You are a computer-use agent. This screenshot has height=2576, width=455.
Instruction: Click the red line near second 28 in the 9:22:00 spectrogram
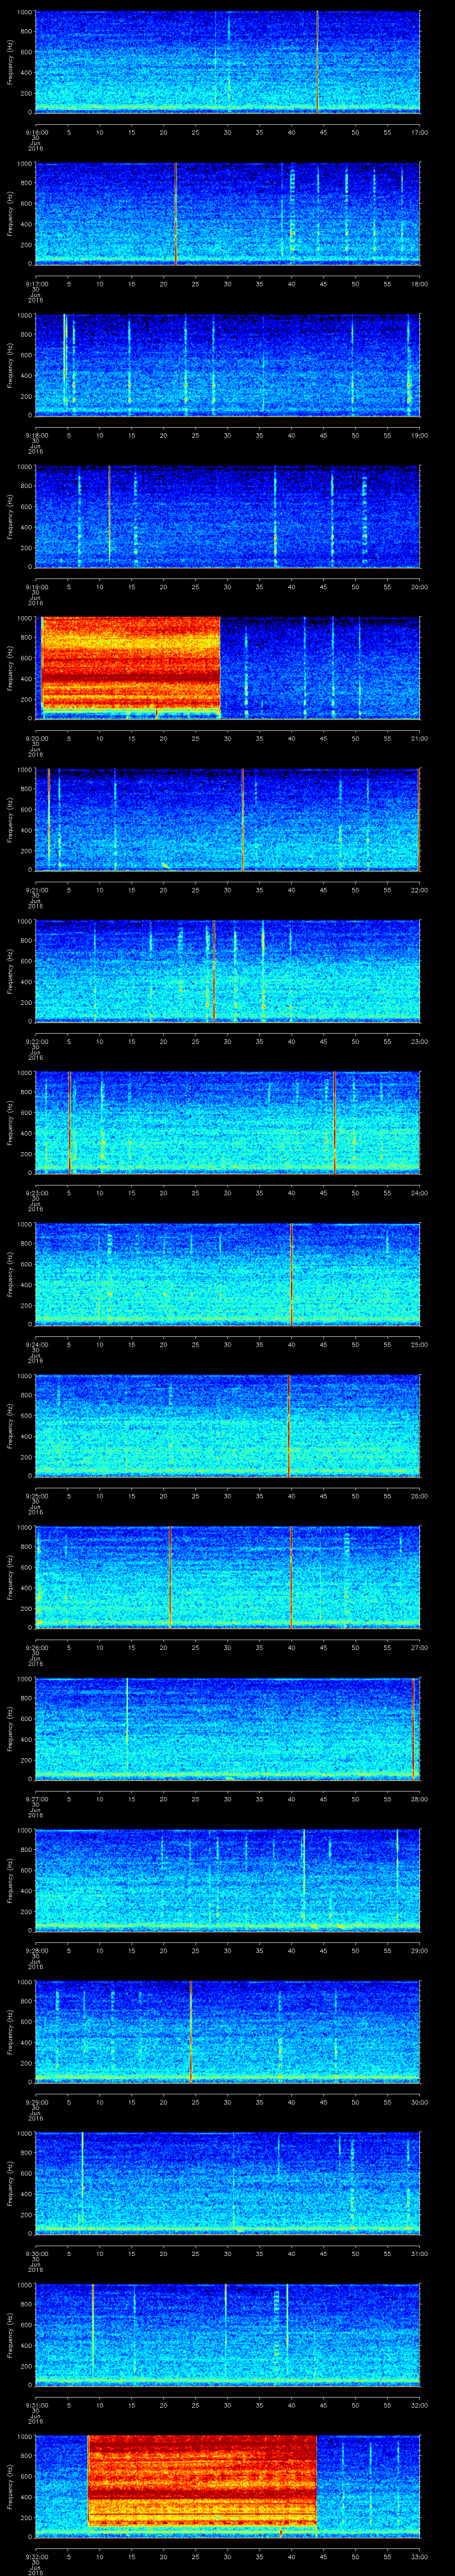click(x=214, y=971)
